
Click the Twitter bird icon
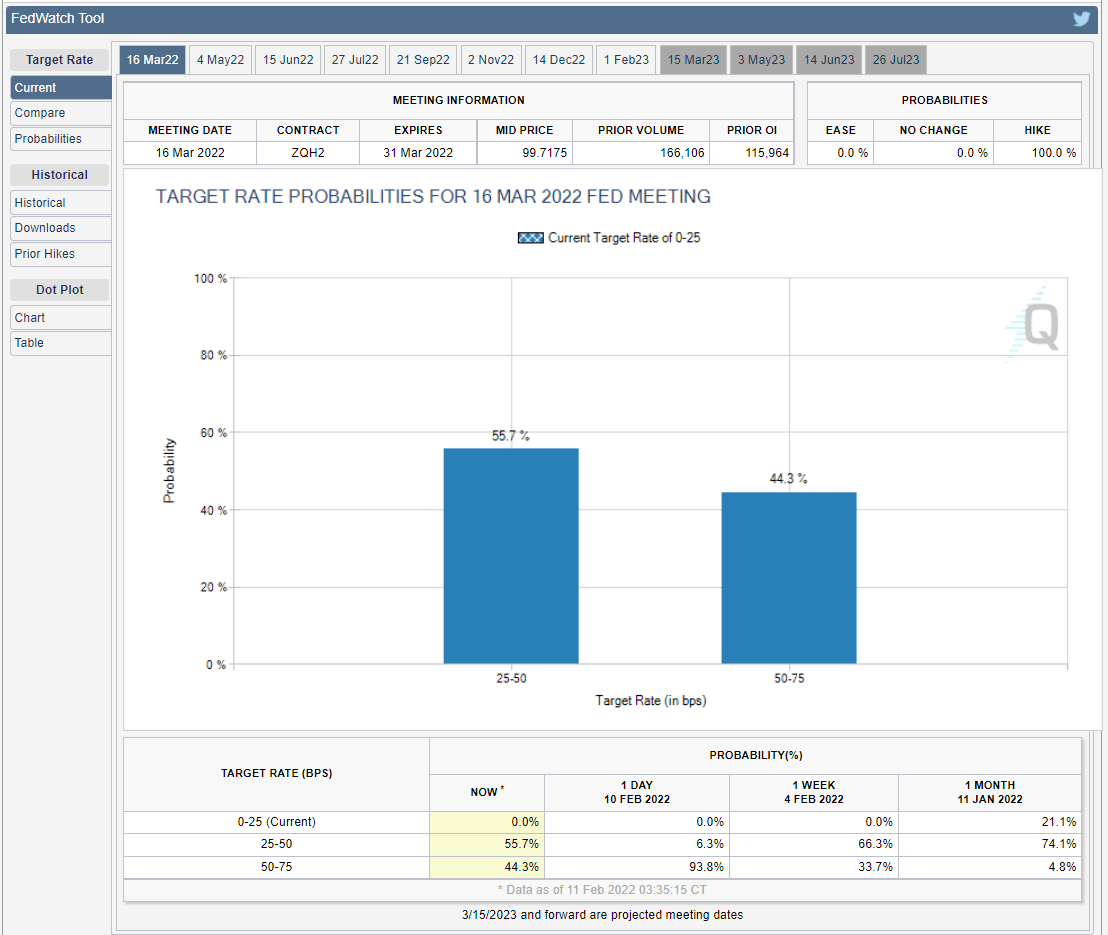click(x=1081, y=18)
